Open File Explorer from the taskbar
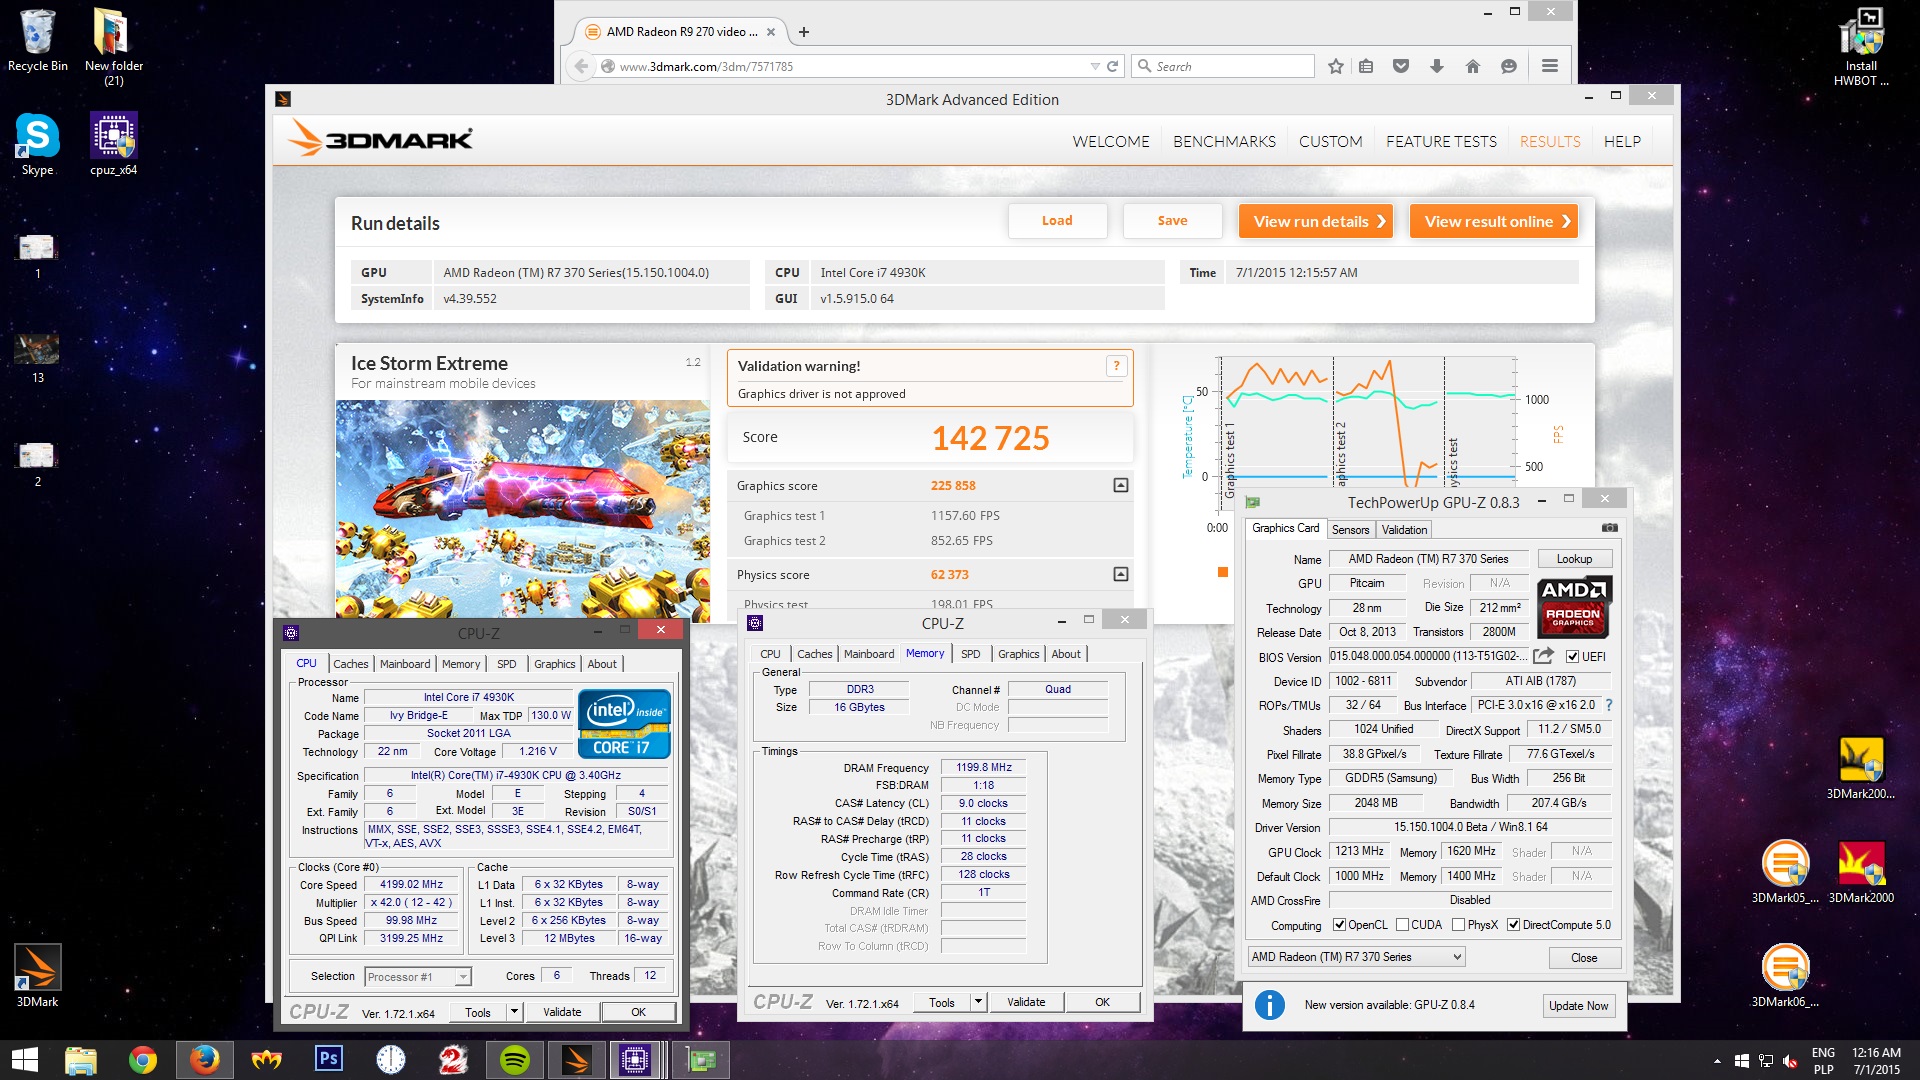 (81, 1060)
